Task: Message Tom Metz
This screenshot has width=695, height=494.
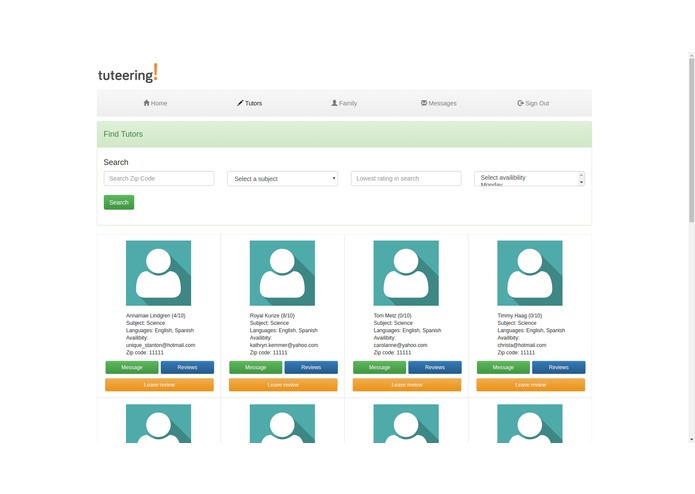Action: click(379, 367)
